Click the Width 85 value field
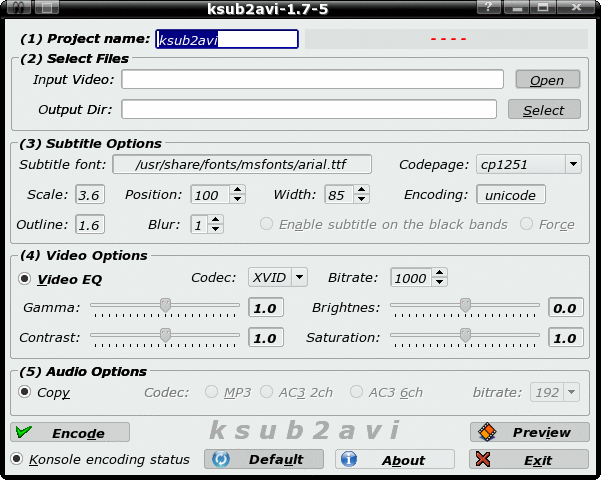The height and width of the screenshot is (480, 601). (x=339, y=194)
